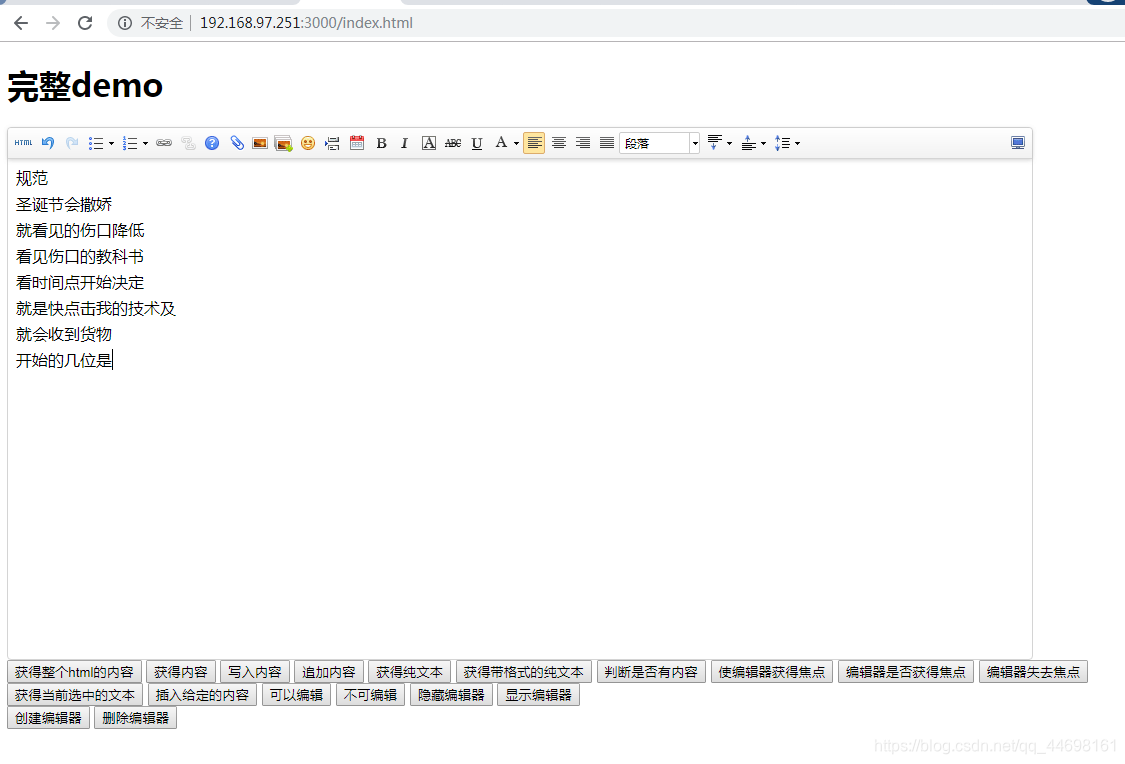Apply the character border icon
The width and height of the screenshot is (1125, 764).
point(428,143)
